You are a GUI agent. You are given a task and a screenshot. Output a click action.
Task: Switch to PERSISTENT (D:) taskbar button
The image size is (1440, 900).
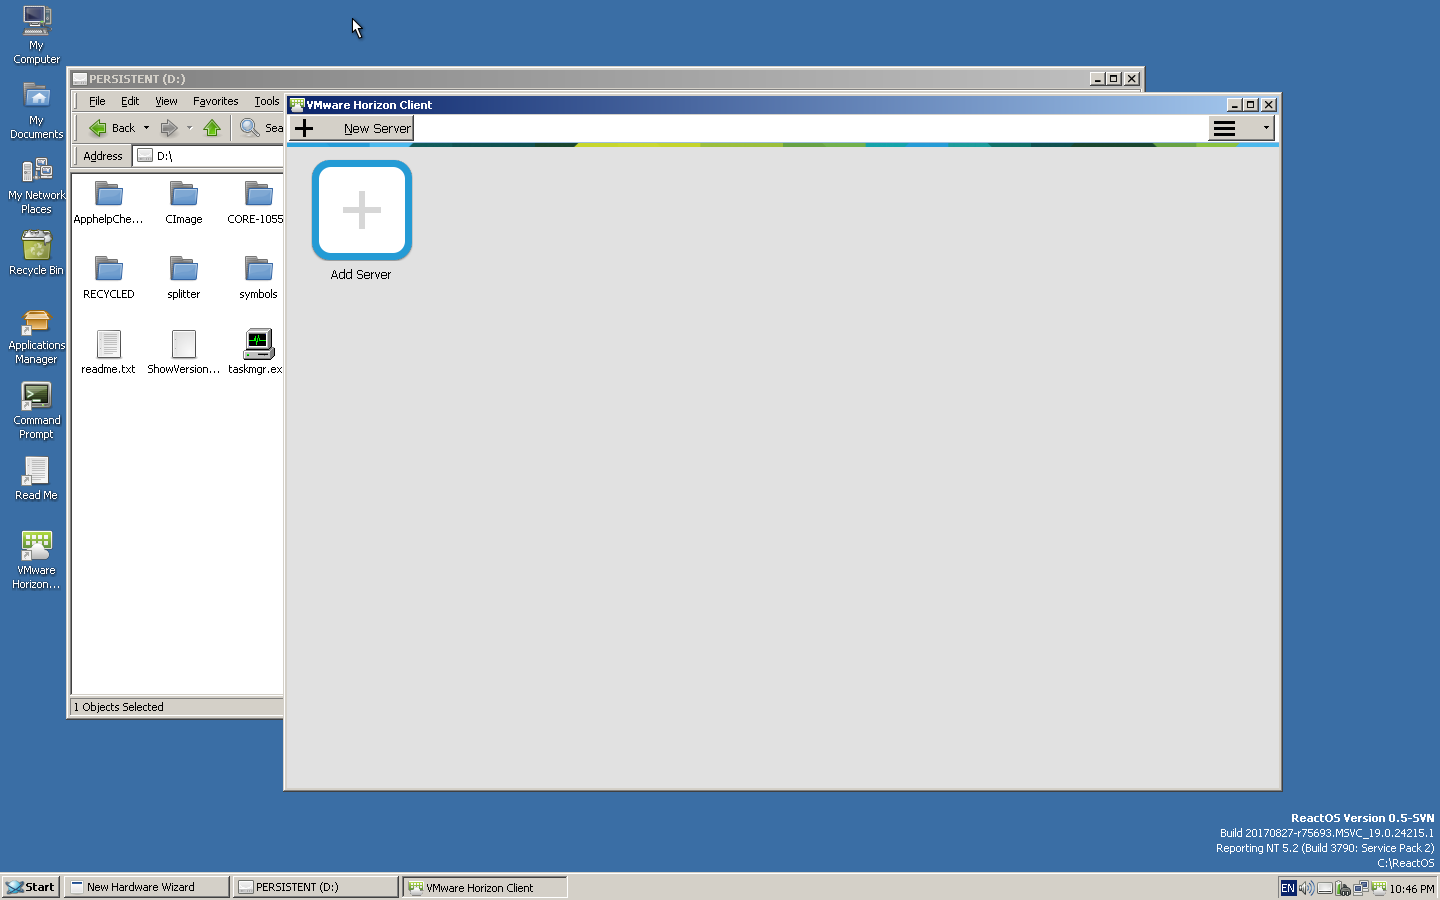click(x=316, y=887)
